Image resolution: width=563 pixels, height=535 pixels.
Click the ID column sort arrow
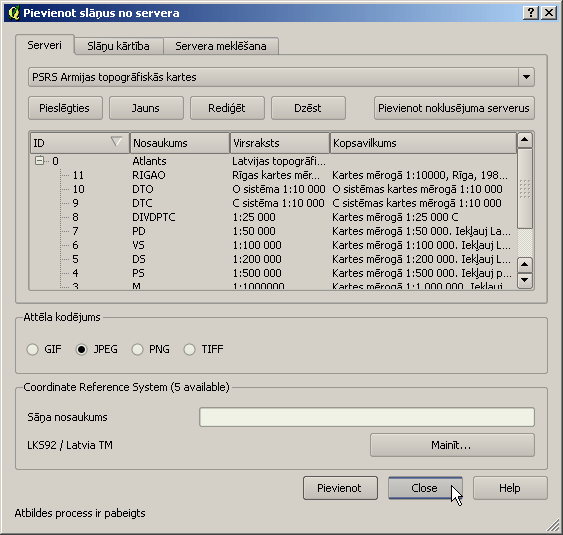click(x=116, y=141)
